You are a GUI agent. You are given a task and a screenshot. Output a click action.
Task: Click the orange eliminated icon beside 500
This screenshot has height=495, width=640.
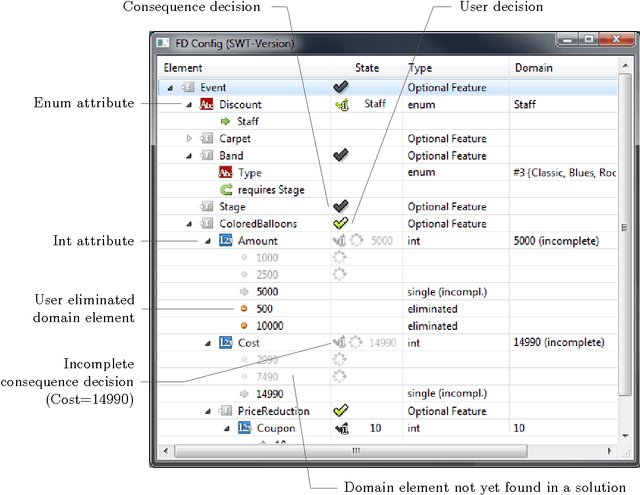243,309
